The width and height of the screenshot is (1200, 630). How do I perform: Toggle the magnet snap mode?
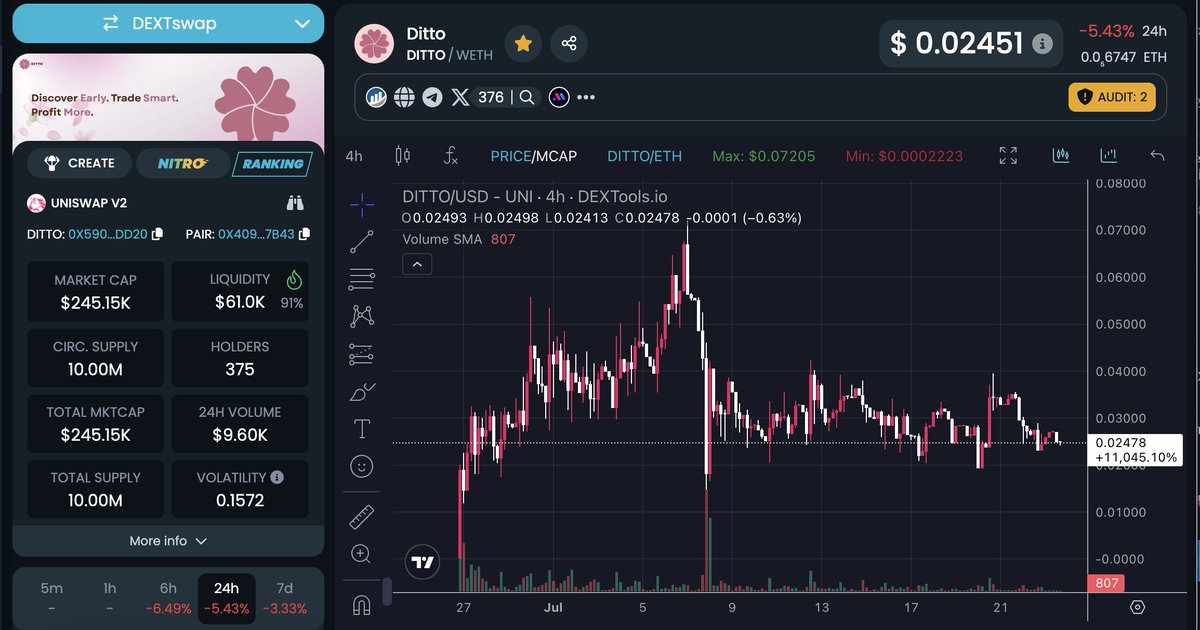tap(362, 604)
